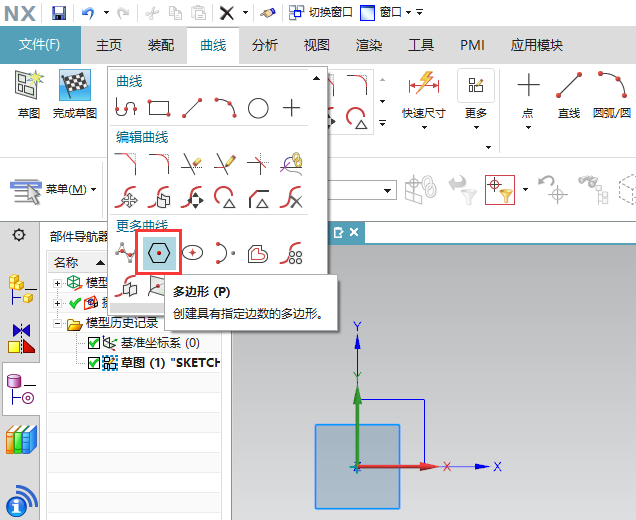Select the Arc tool in curve gallery

[x=225, y=108]
